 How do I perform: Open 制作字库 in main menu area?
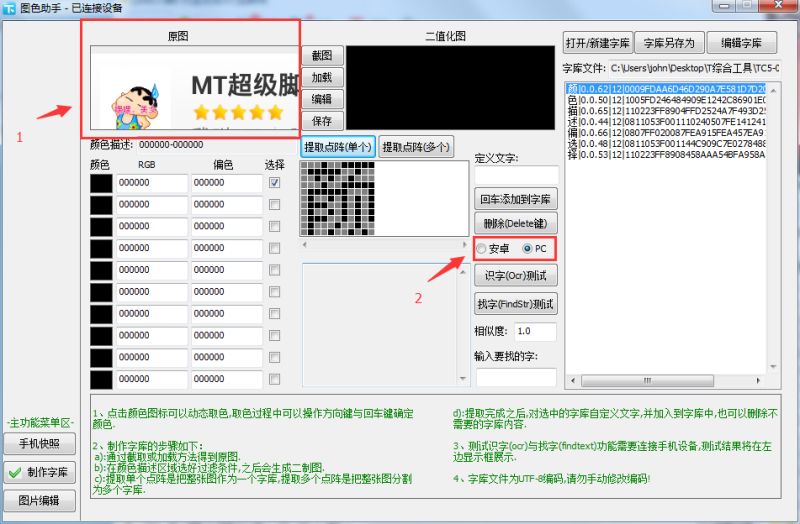[40, 472]
